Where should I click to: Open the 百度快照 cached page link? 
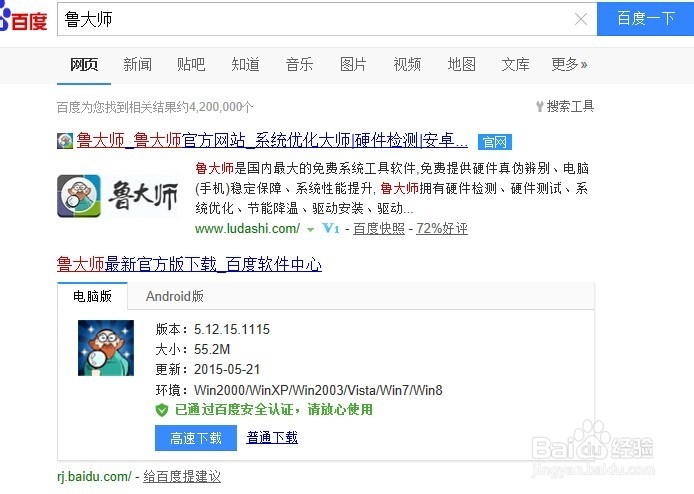pos(379,228)
